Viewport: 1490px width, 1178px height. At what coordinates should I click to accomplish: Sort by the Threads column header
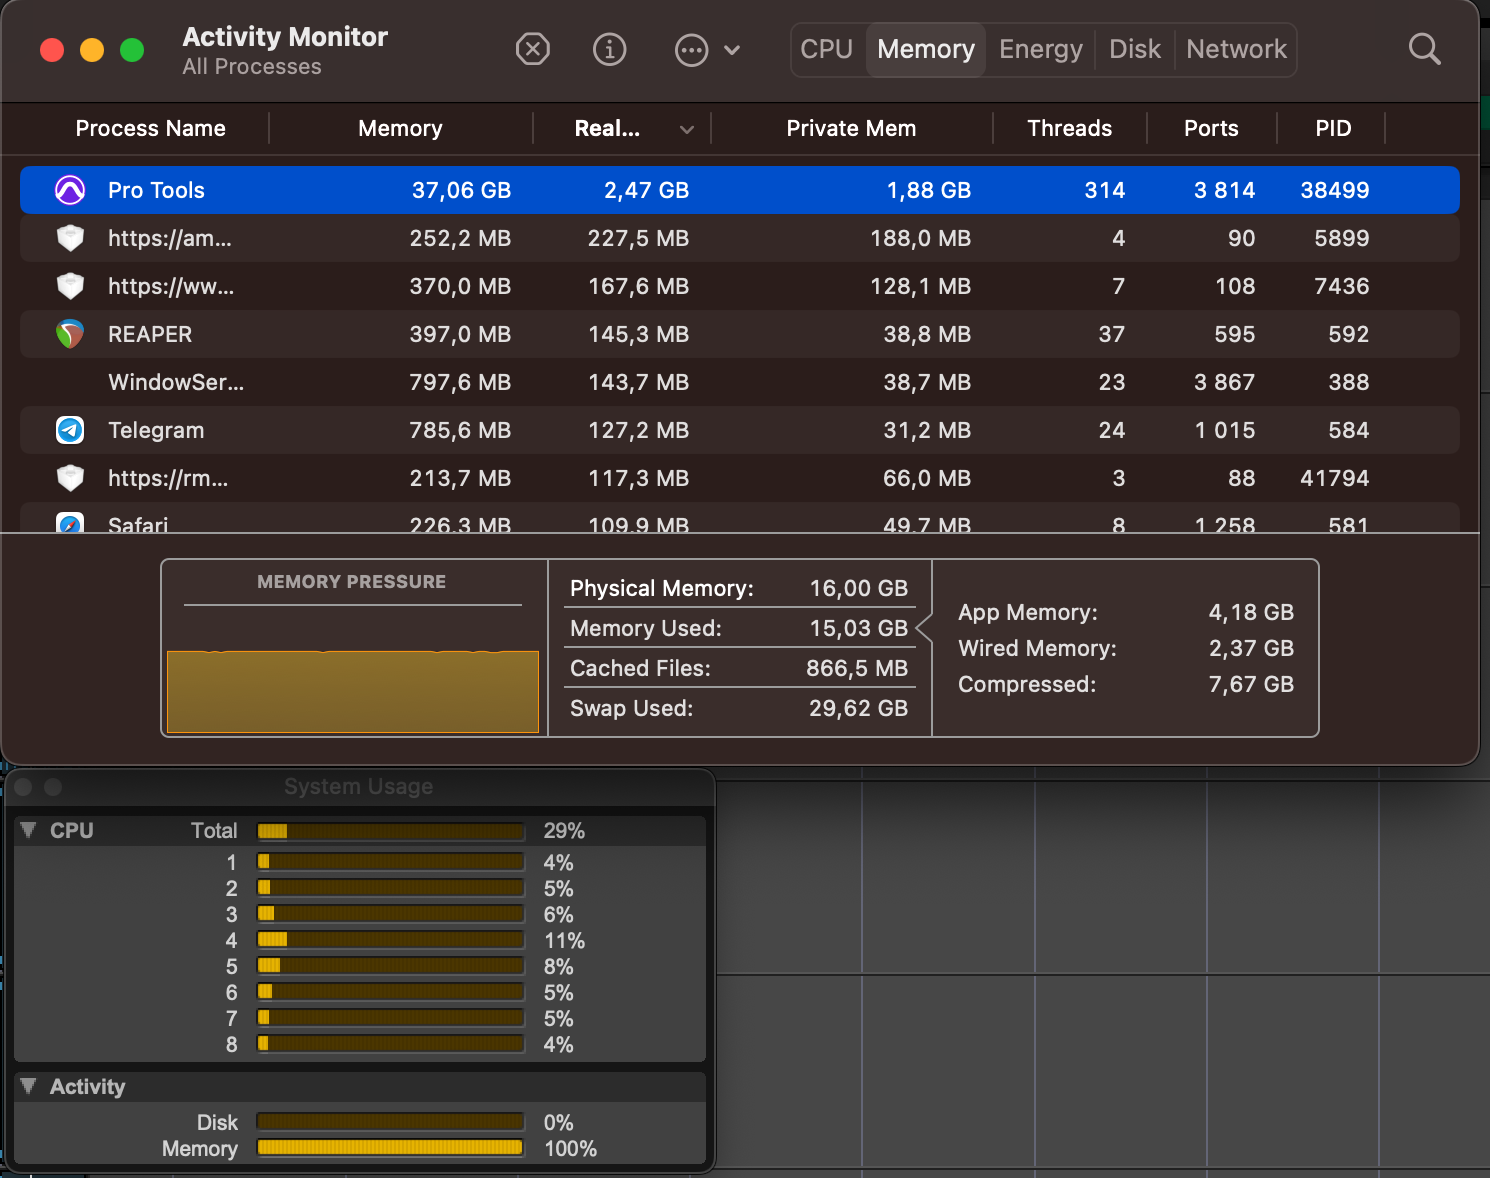[1069, 128]
